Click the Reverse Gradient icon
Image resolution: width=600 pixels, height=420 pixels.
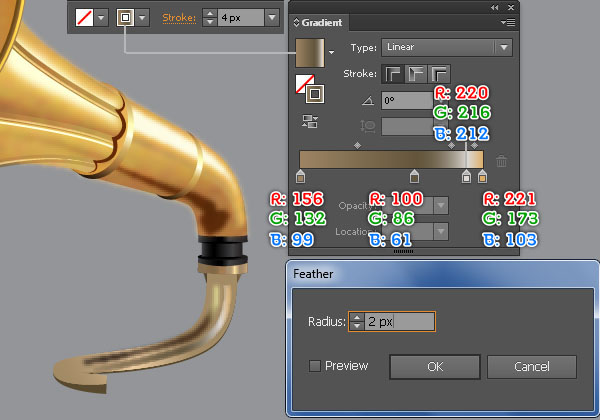pyautogui.click(x=310, y=121)
